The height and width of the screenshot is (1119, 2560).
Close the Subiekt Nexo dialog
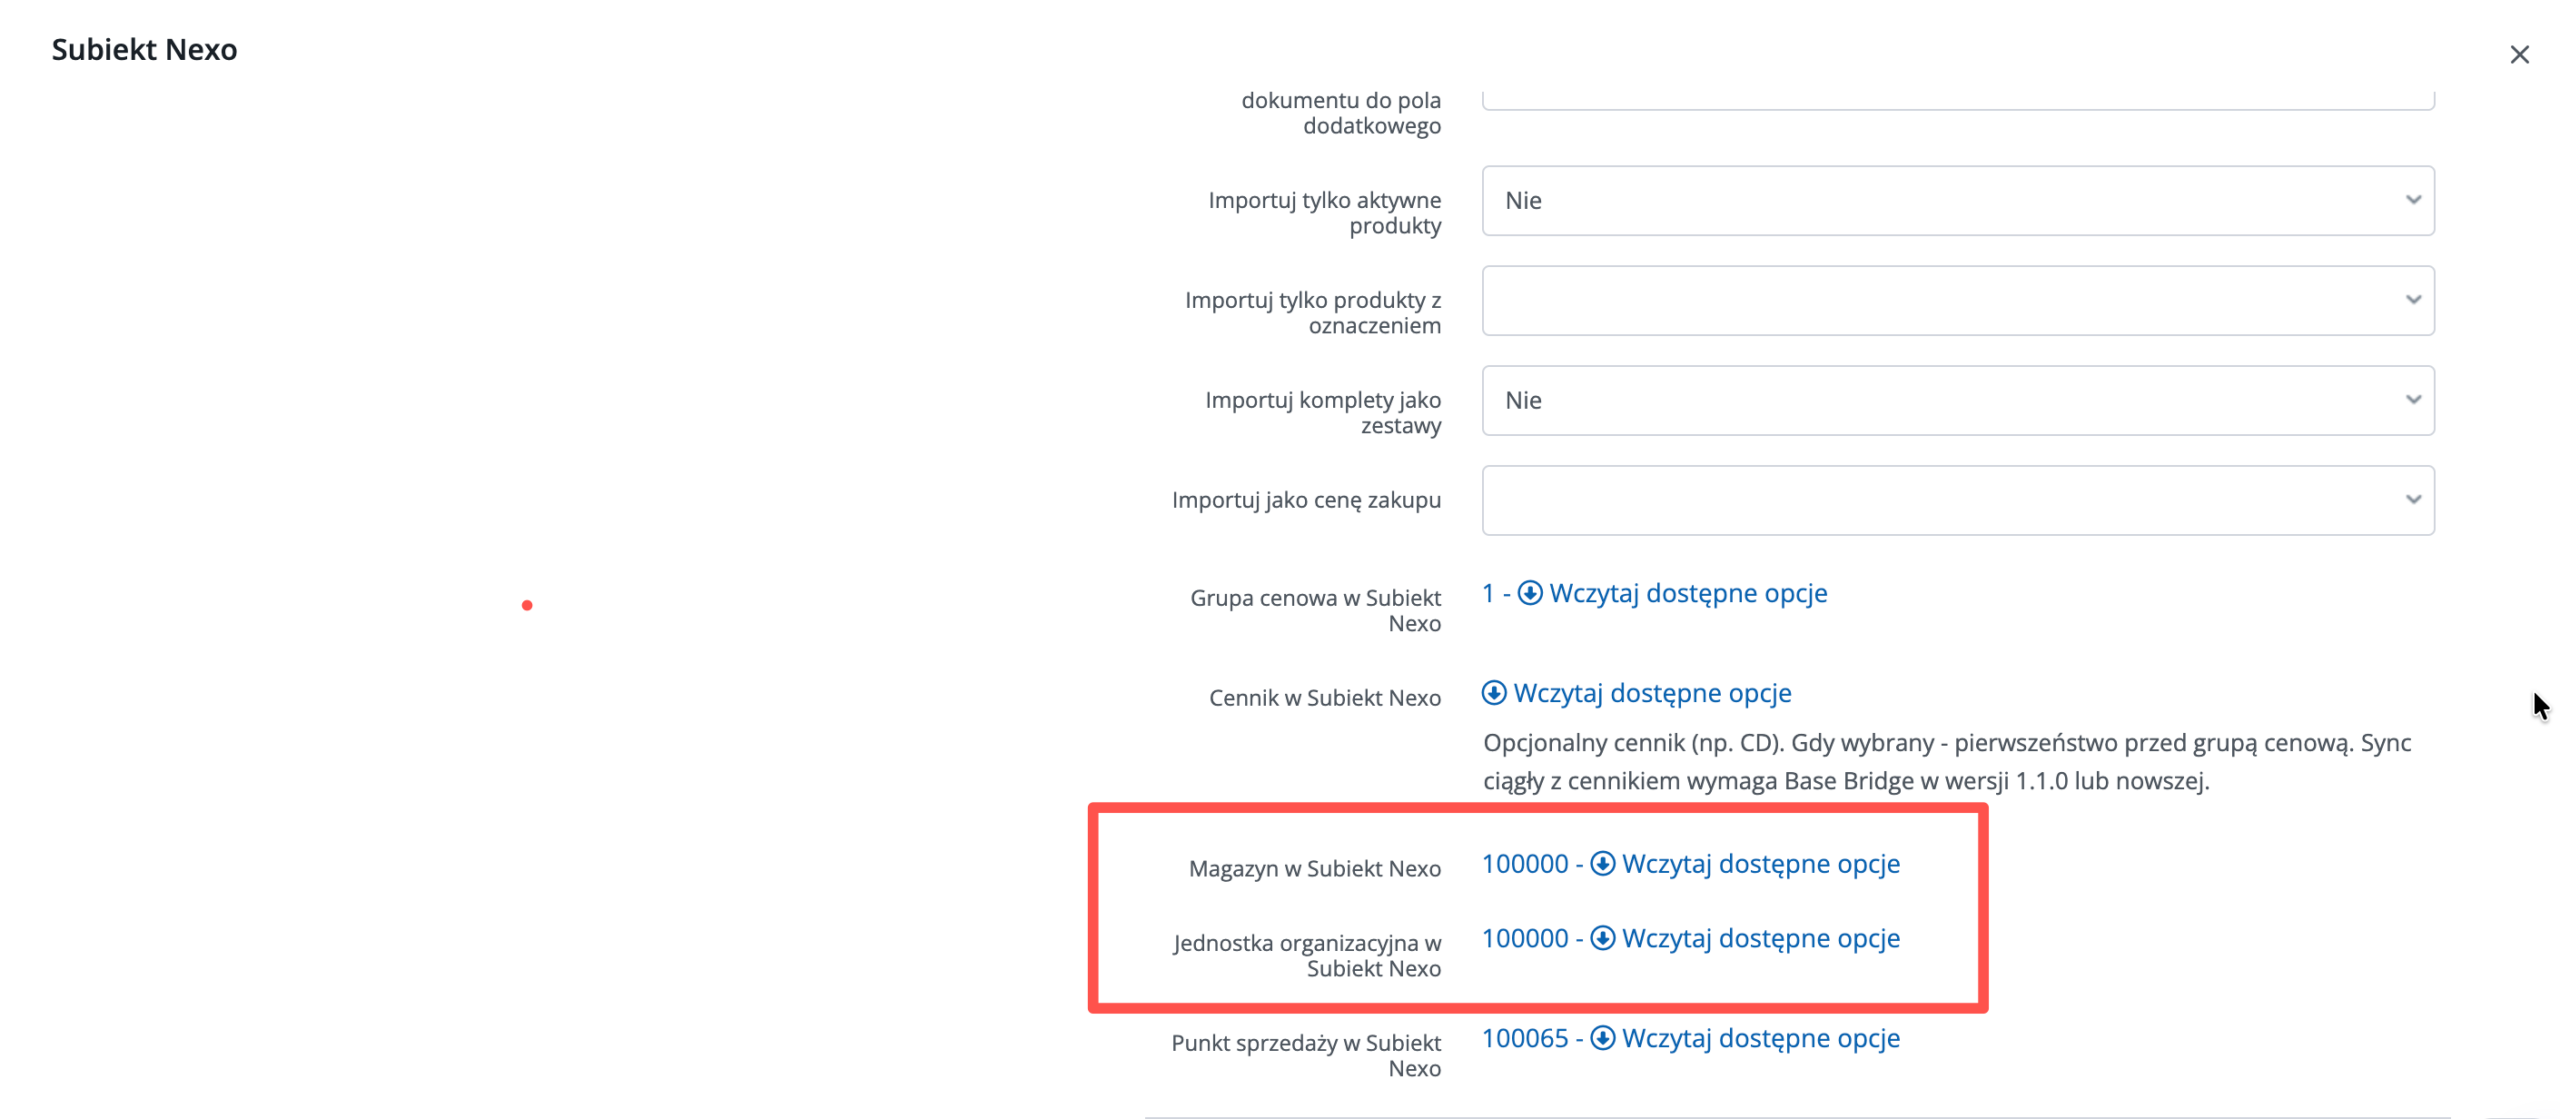(x=2519, y=55)
